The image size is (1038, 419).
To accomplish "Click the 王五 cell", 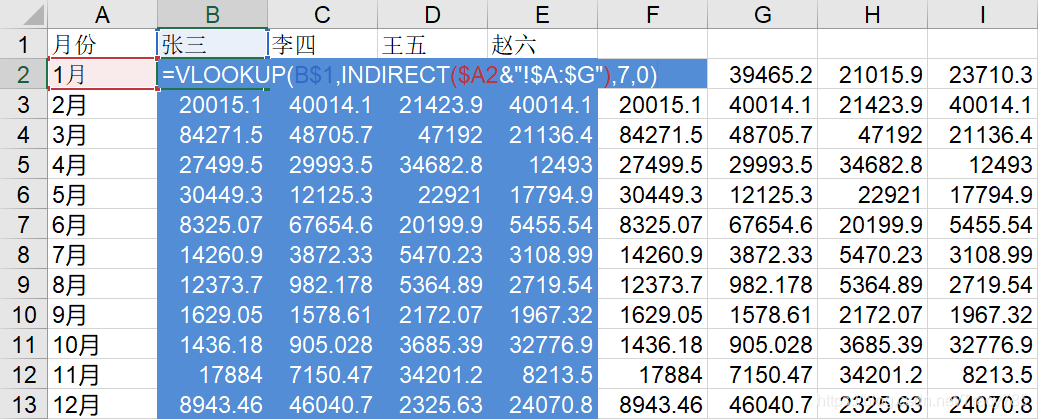I will point(432,44).
